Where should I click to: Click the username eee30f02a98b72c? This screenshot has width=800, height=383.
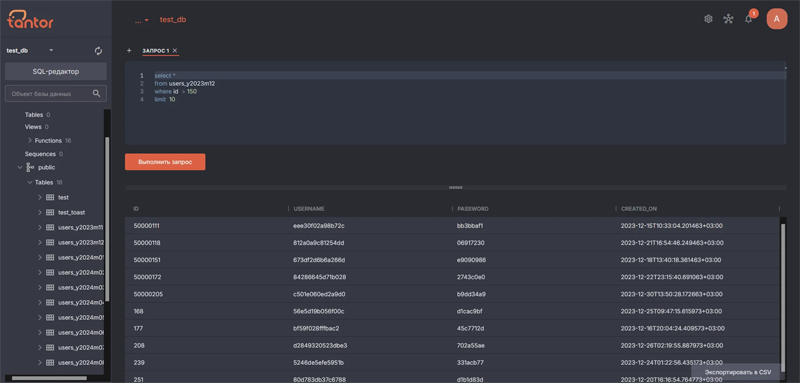point(319,225)
